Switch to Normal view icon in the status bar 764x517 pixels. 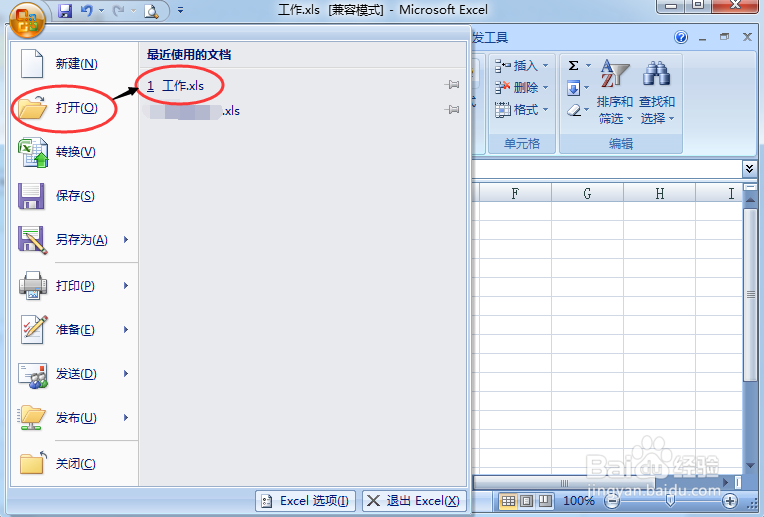point(508,501)
